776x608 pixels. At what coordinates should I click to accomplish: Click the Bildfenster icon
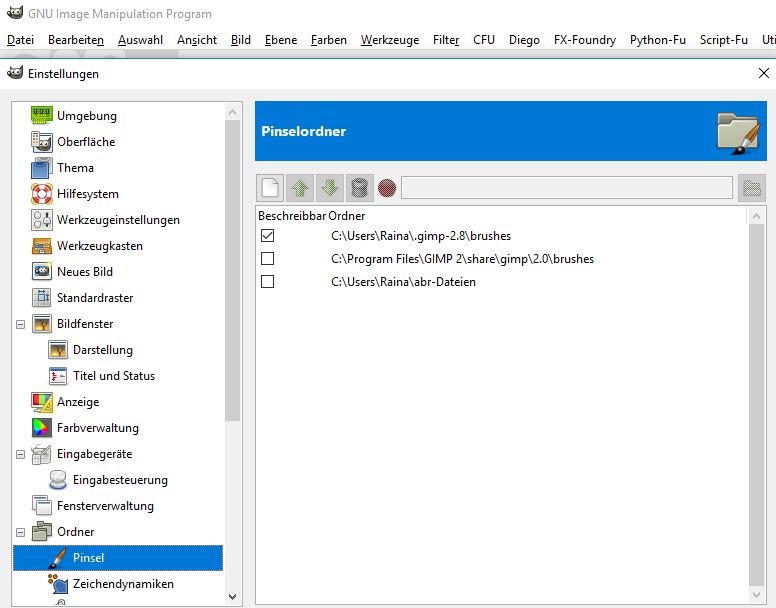[42, 324]
